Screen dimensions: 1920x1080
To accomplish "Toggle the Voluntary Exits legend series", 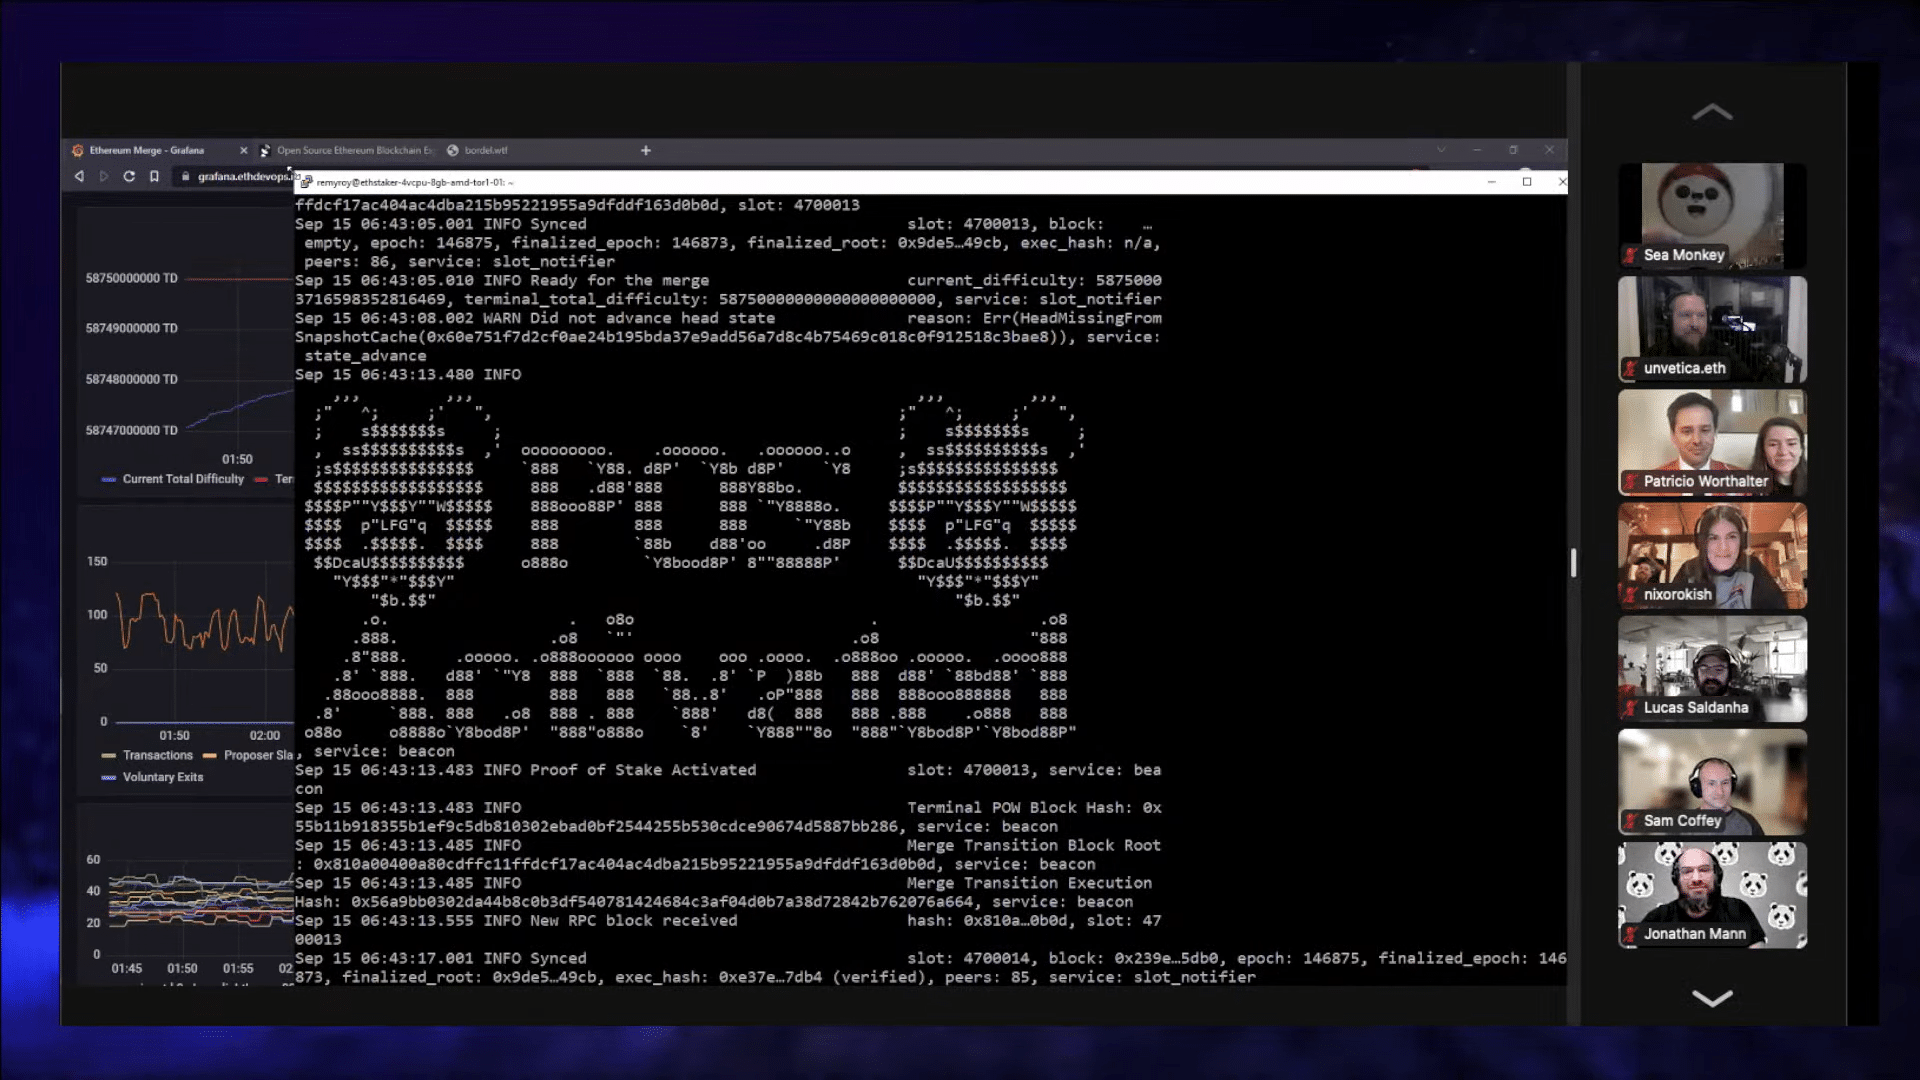I will (152, 777).
